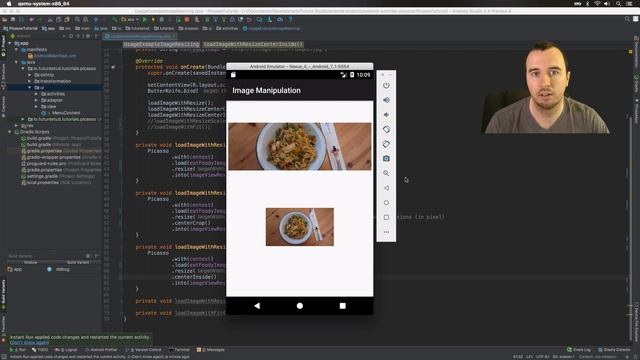Open the Terminal tool window tab
Image resolution: width=640 pixels, height=360 pixels.
tap(180, 350)
